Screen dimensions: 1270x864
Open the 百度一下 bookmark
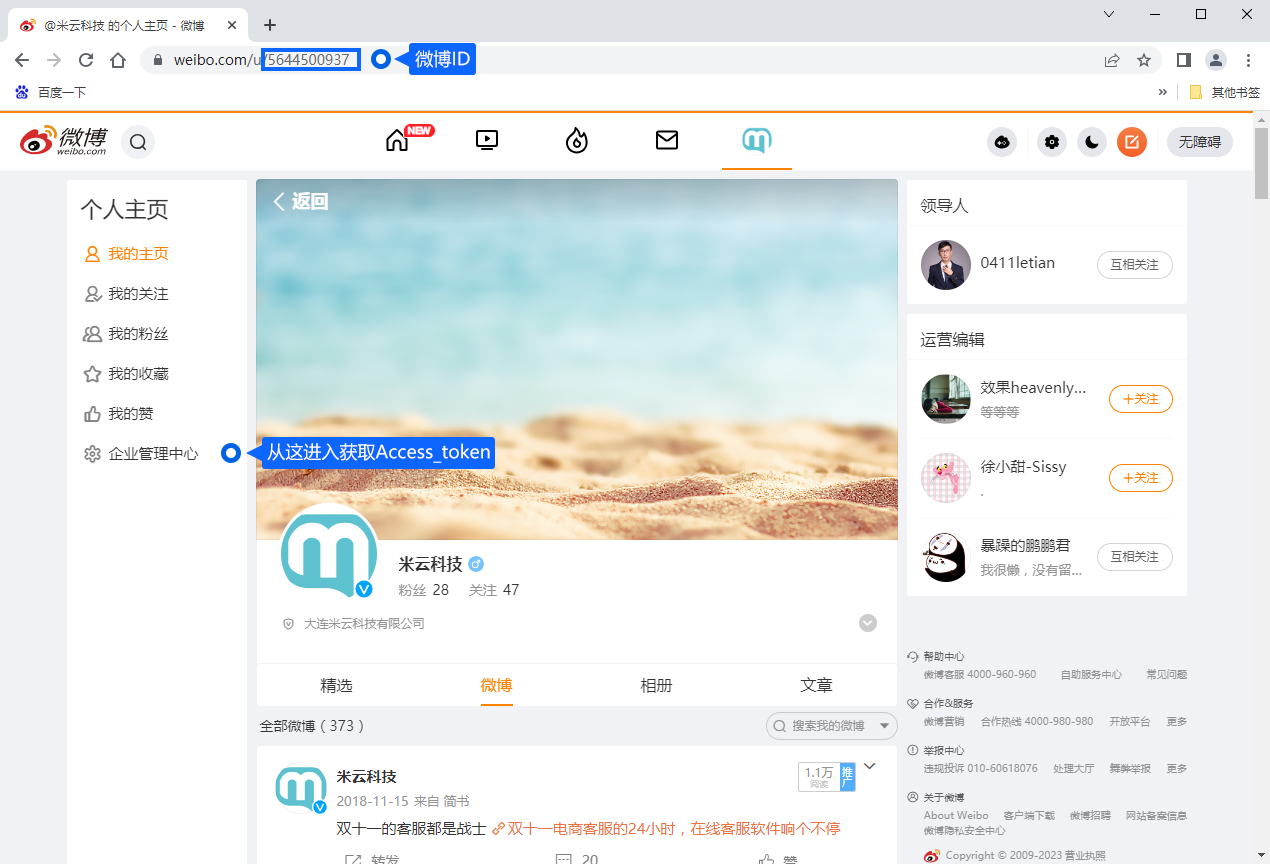coord(51,92)
